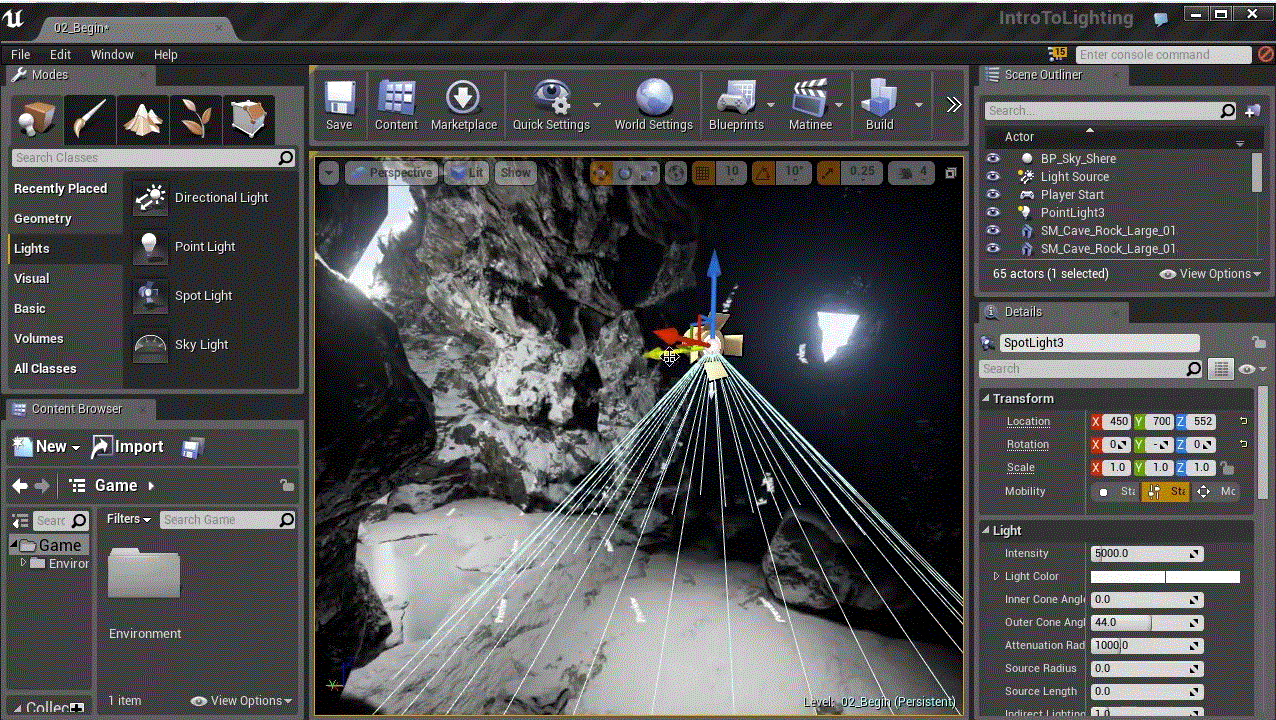Toggle visibility of BP_Sky_Shere actor

[x=993, y=158]
